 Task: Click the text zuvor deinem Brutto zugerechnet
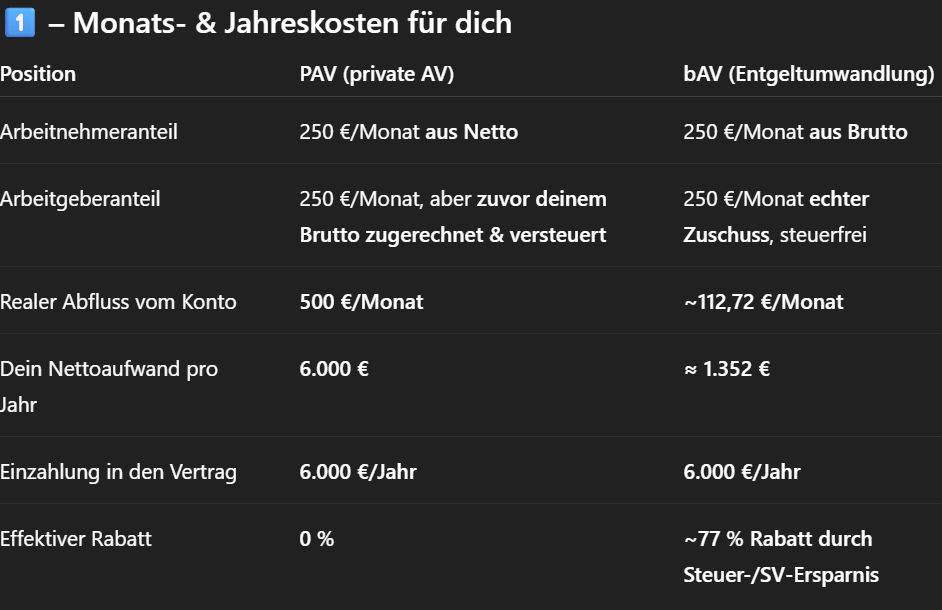click(453, 217)
